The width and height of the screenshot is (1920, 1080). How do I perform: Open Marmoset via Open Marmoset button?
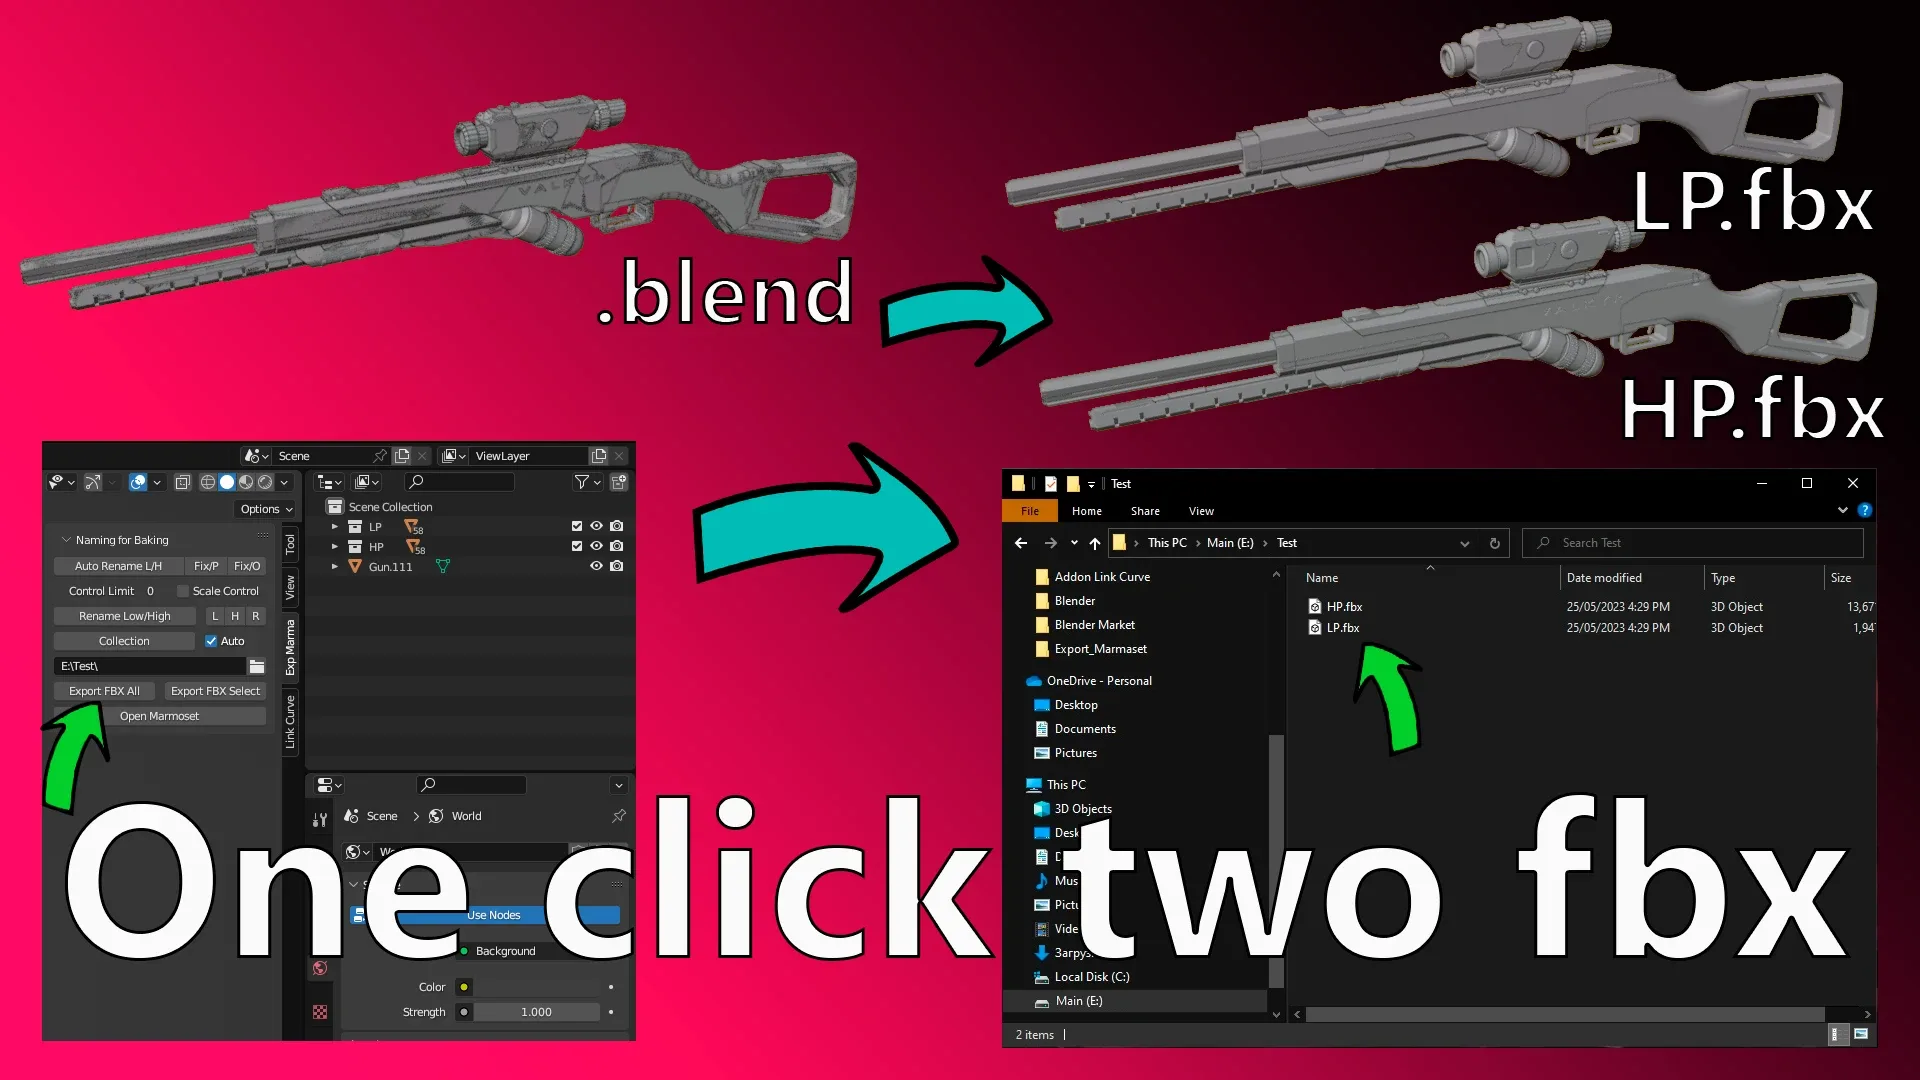pyautogui.click(x=160, y=715)
